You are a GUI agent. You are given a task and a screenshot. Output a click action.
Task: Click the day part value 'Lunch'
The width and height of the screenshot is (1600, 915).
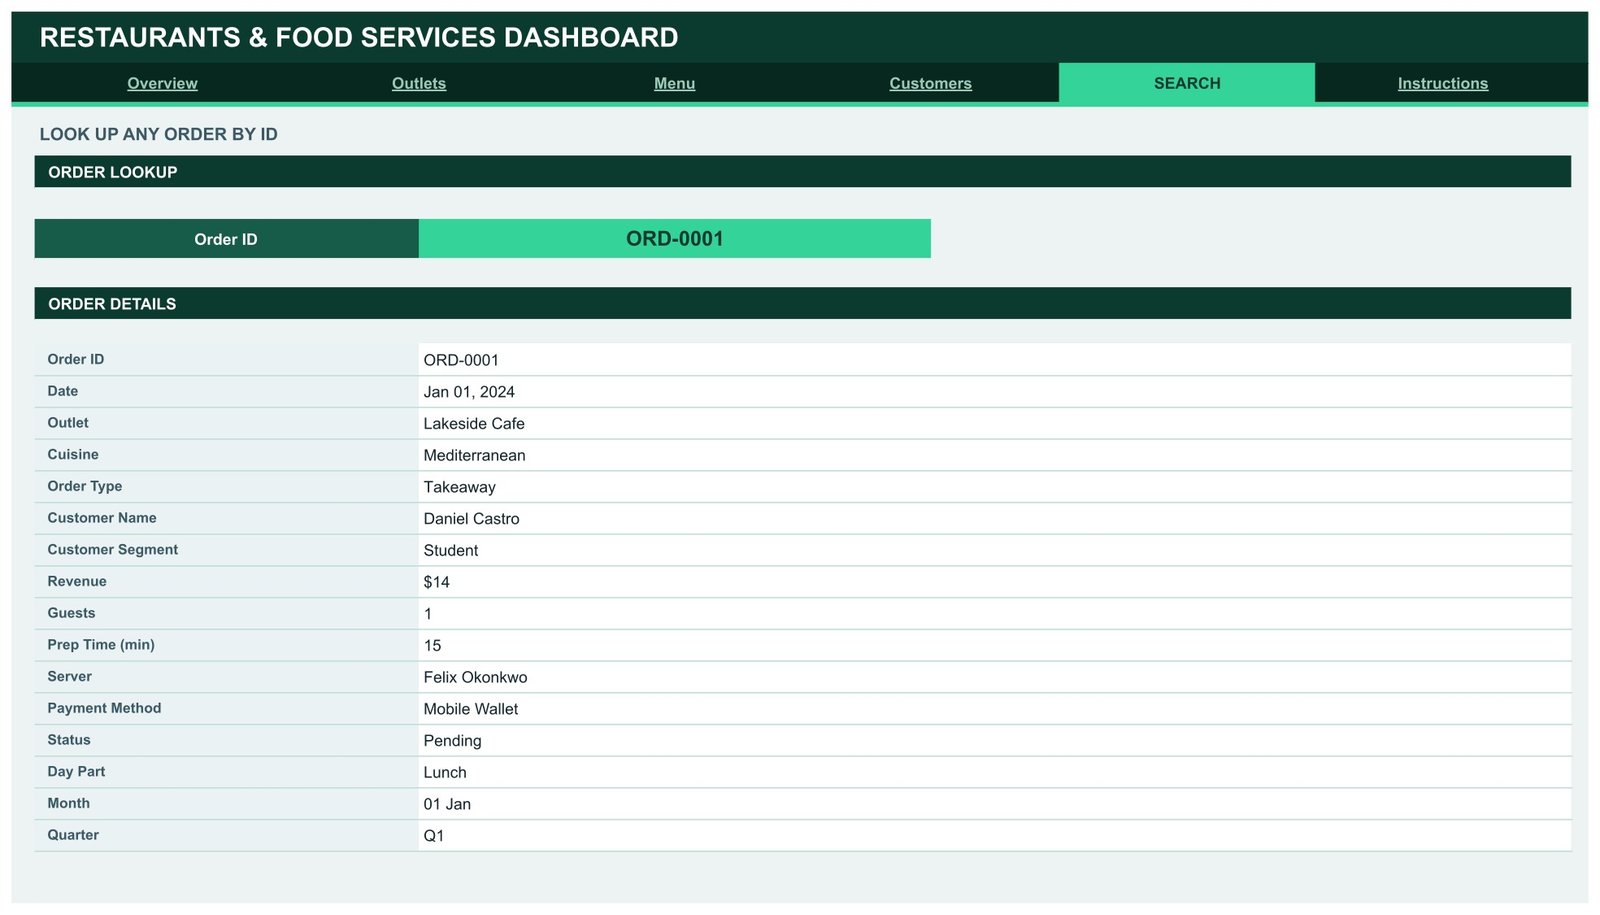[x=445, y=773]
